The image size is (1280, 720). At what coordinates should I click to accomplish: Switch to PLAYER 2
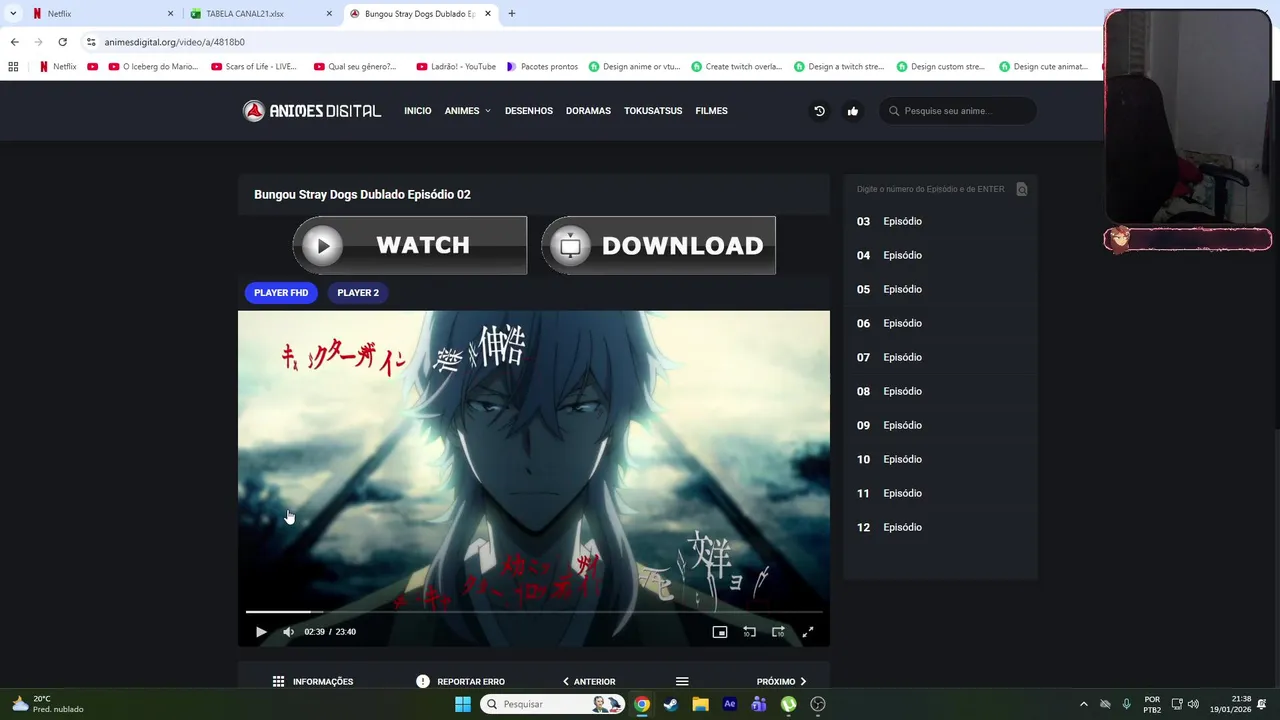358,293
